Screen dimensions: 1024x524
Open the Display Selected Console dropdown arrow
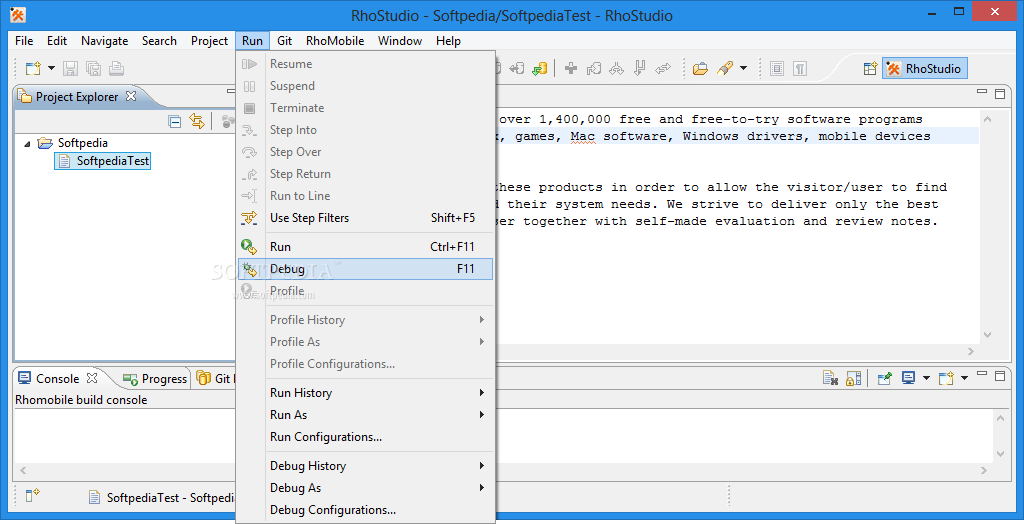tap(926, 378)
